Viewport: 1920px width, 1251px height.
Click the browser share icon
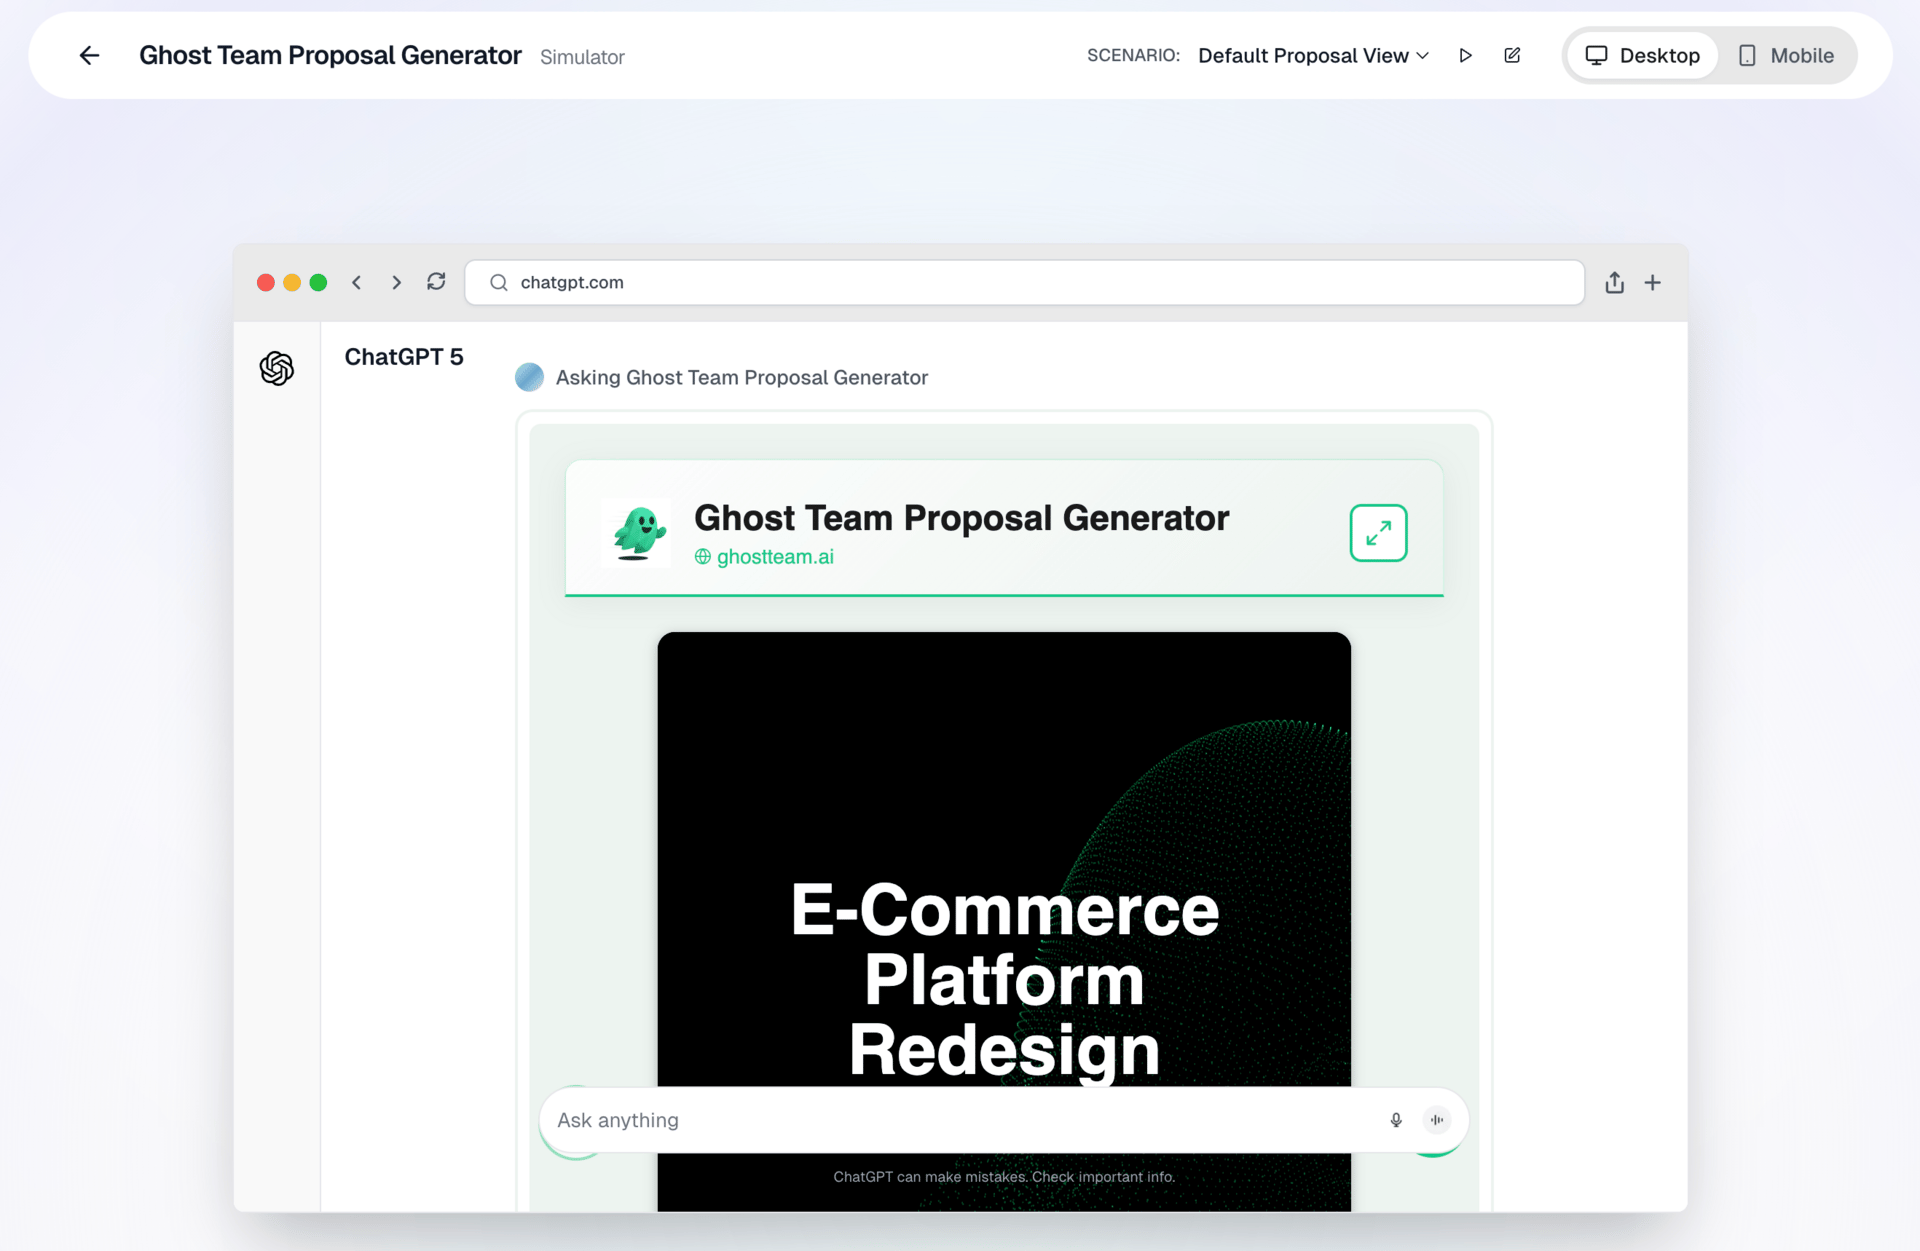click(x=1614, y=283)
